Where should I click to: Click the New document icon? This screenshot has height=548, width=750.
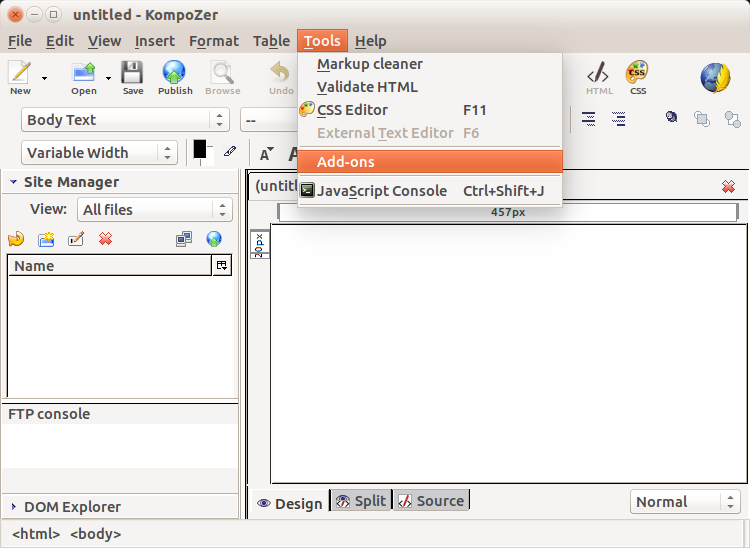(x=20, y=73)
